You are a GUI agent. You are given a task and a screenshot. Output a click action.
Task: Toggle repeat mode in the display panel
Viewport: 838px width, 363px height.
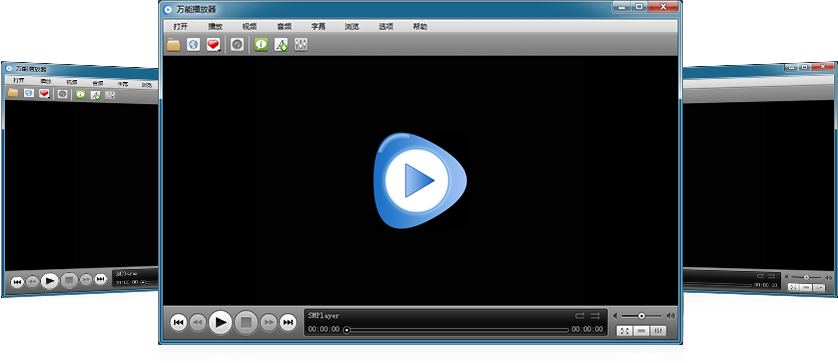click(x=580, y=316)
